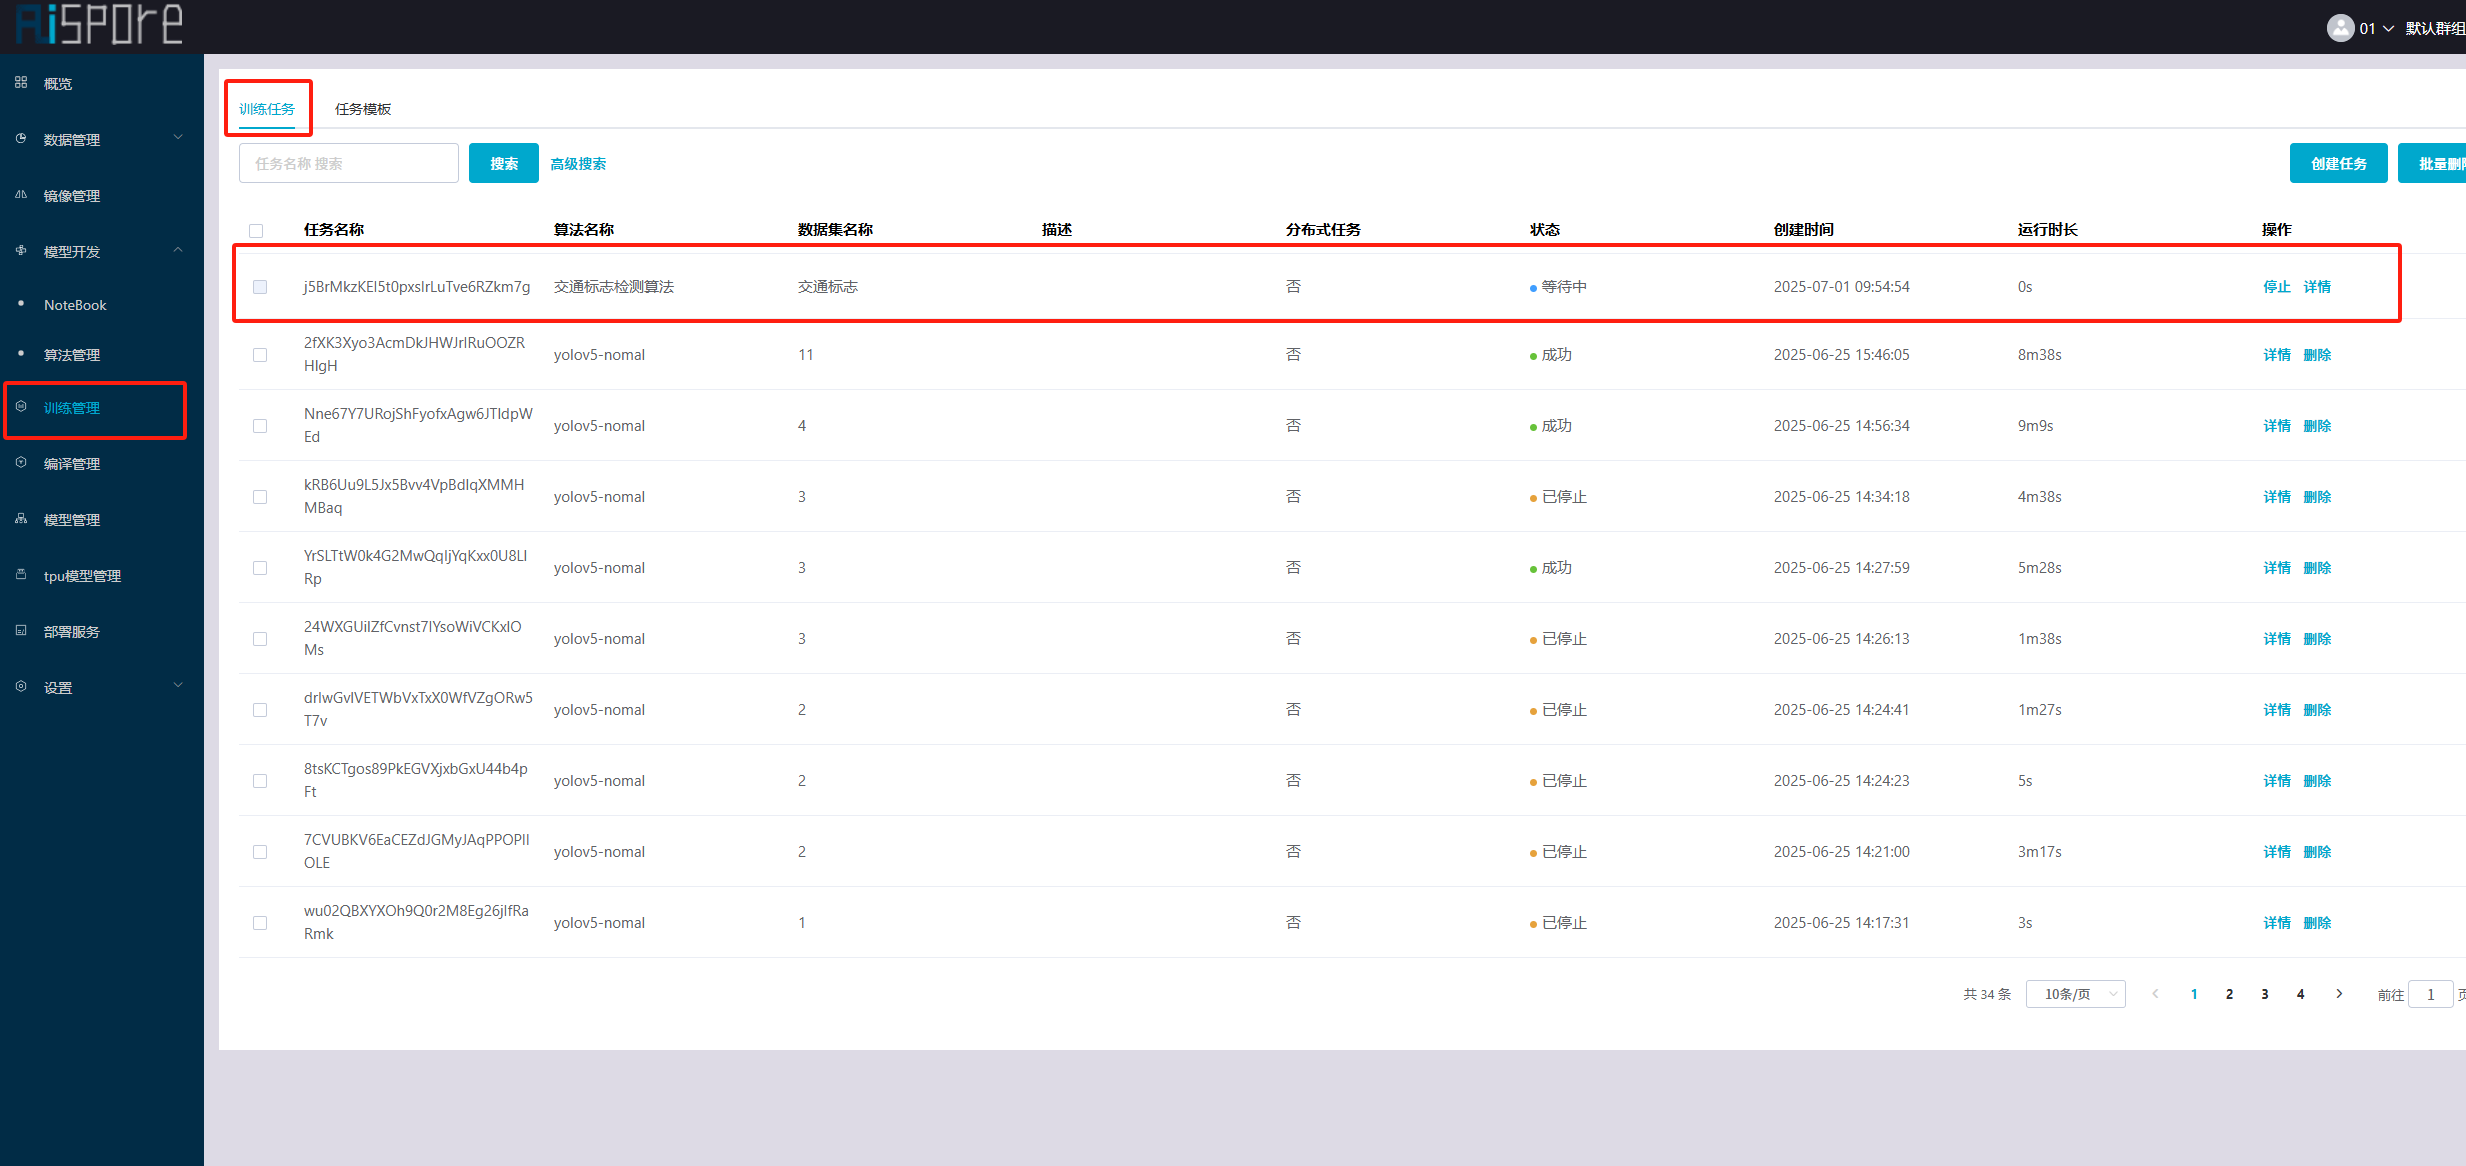Click the 镜像管理 sidebar icon
The height and width of the screenshot is (1166, 2466).
(21, 195)
